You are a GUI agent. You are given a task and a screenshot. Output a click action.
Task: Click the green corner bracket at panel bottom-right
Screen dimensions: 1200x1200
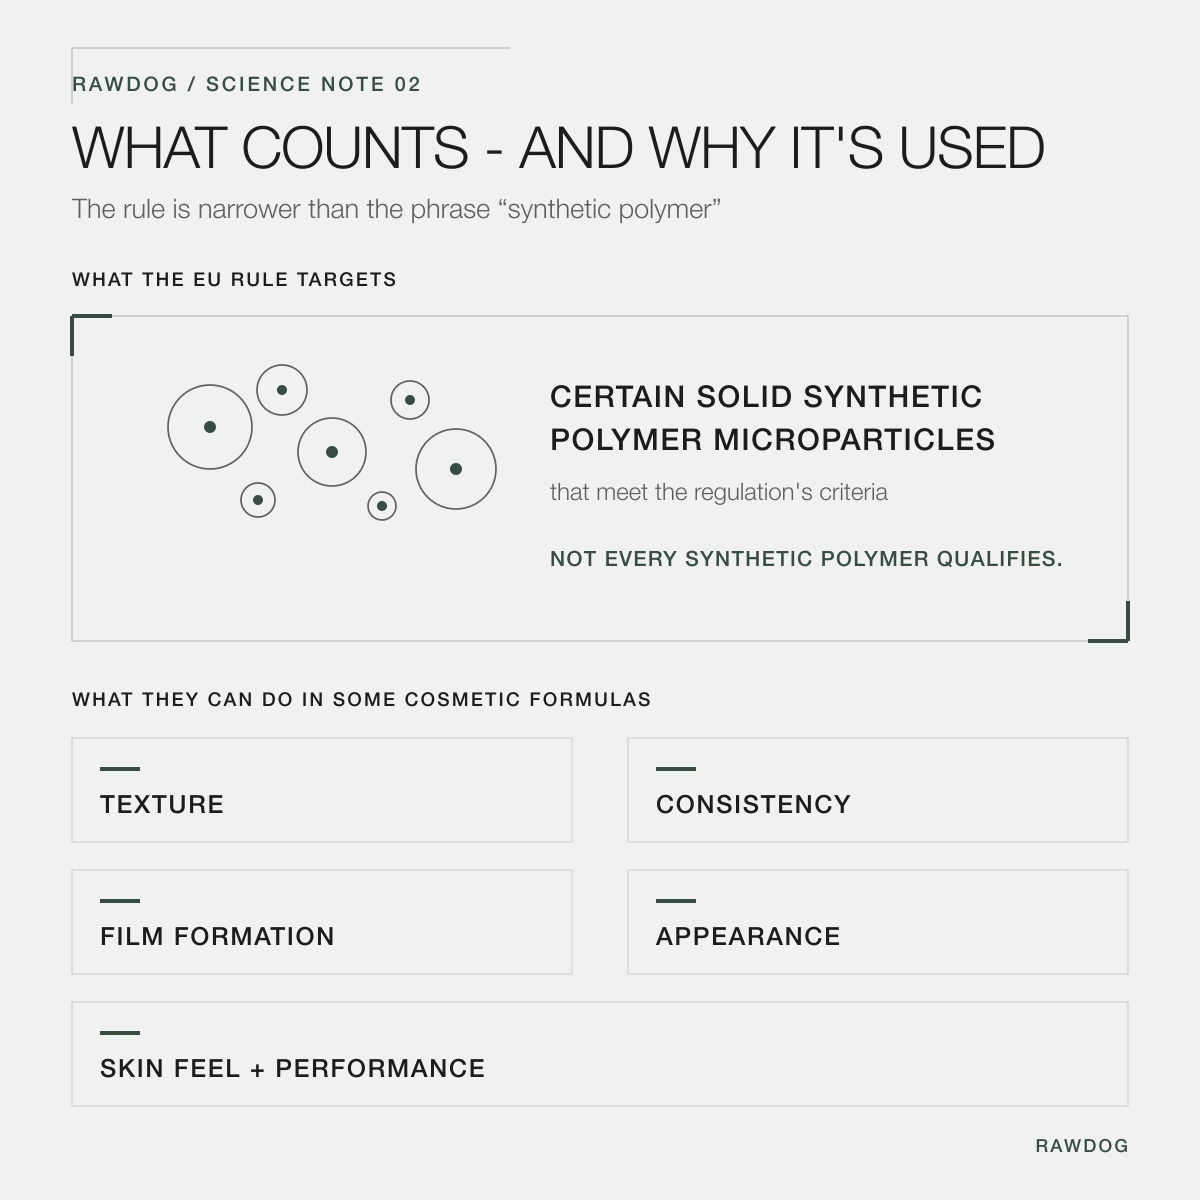point(1109,621)
